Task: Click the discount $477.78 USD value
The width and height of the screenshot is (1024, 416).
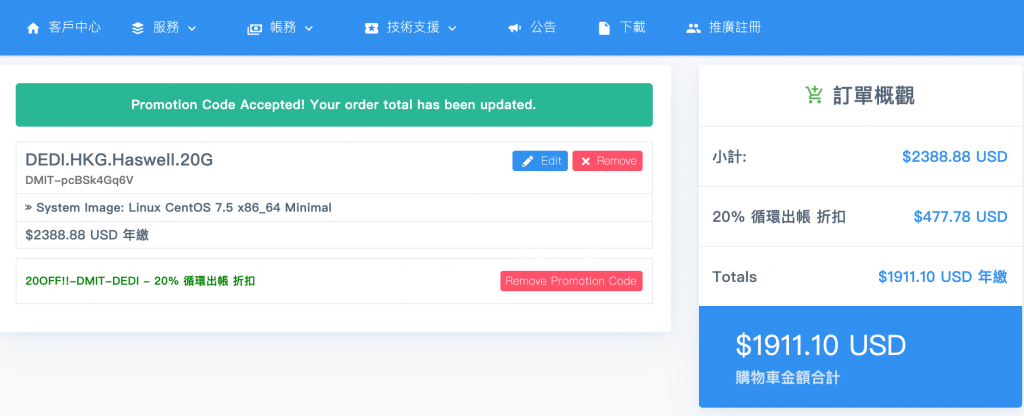Action: click(x=960, y=217)
